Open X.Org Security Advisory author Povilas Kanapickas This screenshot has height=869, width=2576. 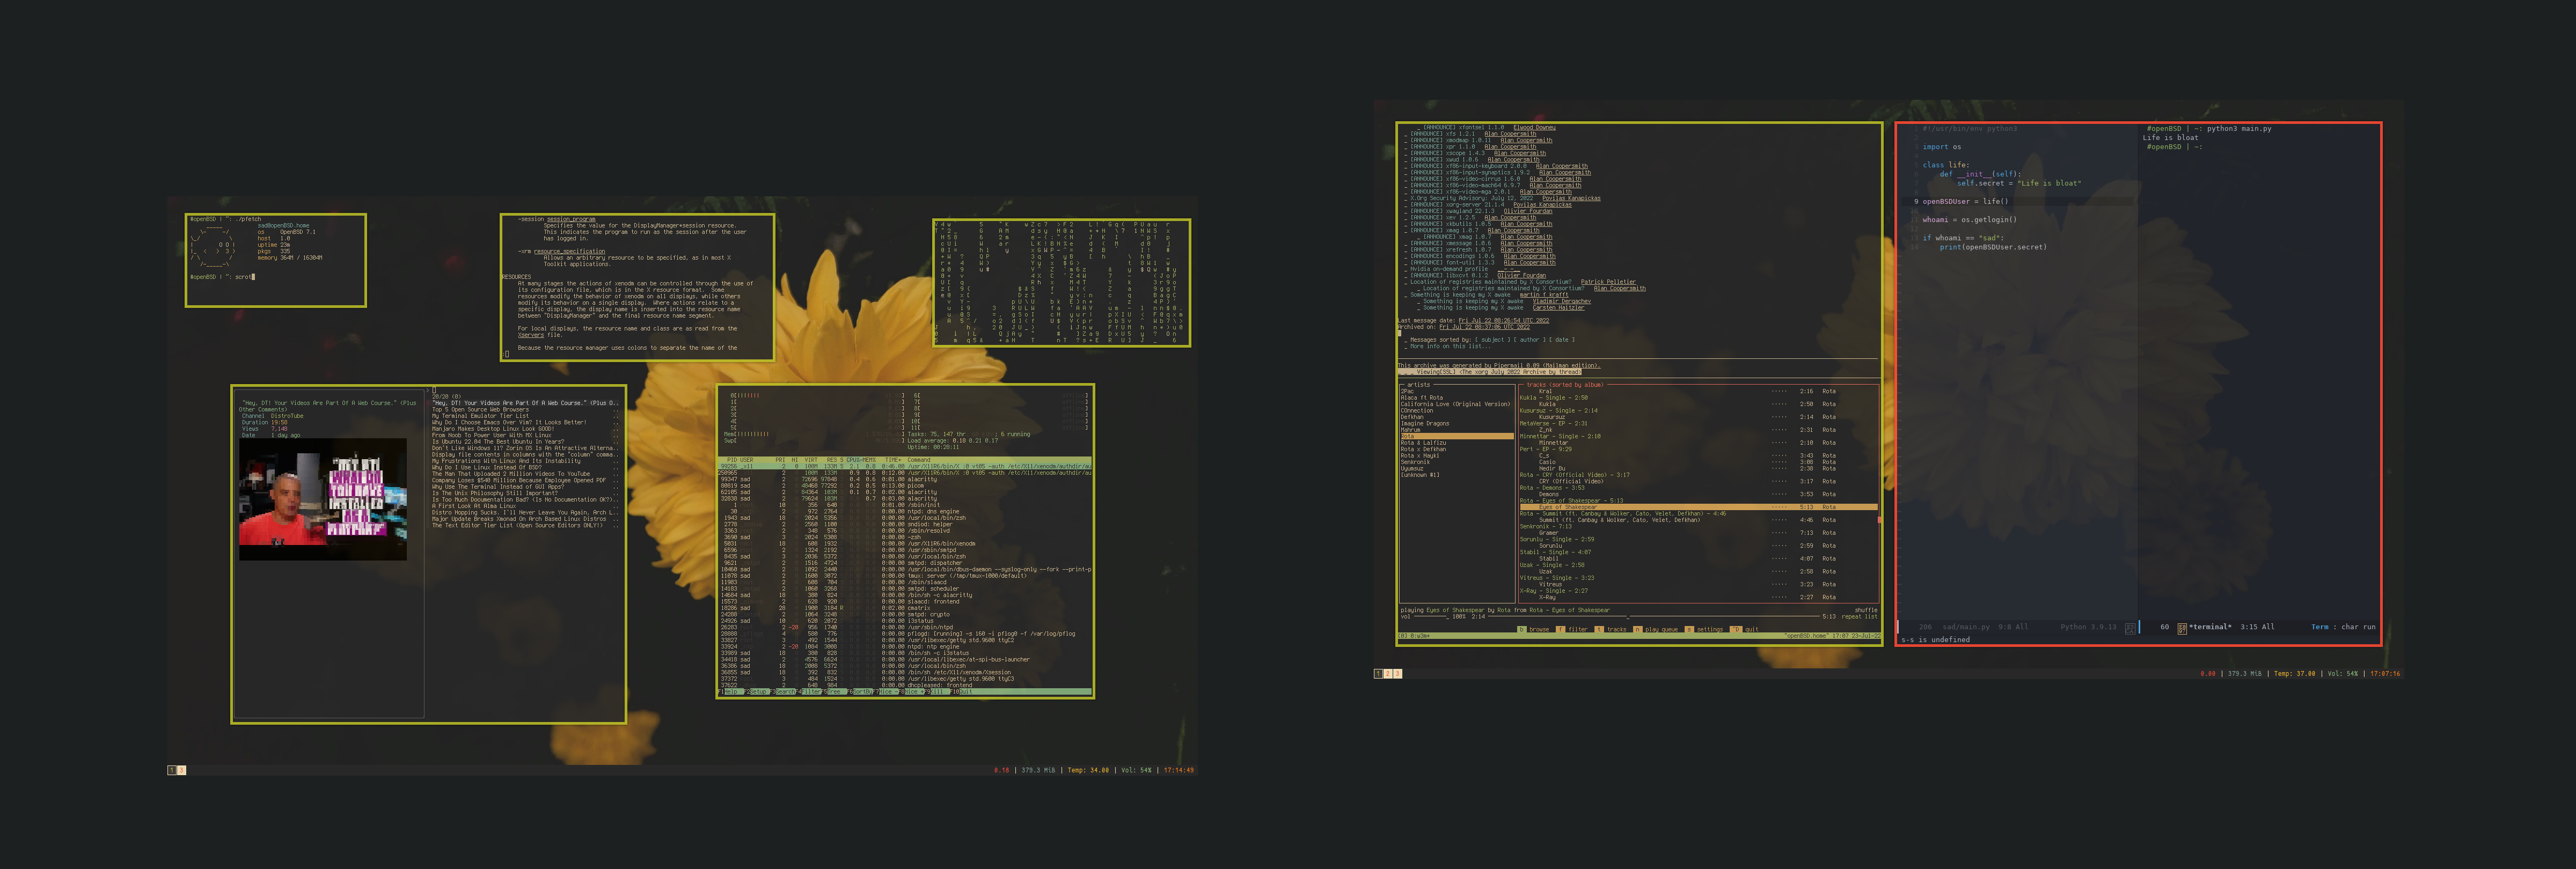(1572, 198)
